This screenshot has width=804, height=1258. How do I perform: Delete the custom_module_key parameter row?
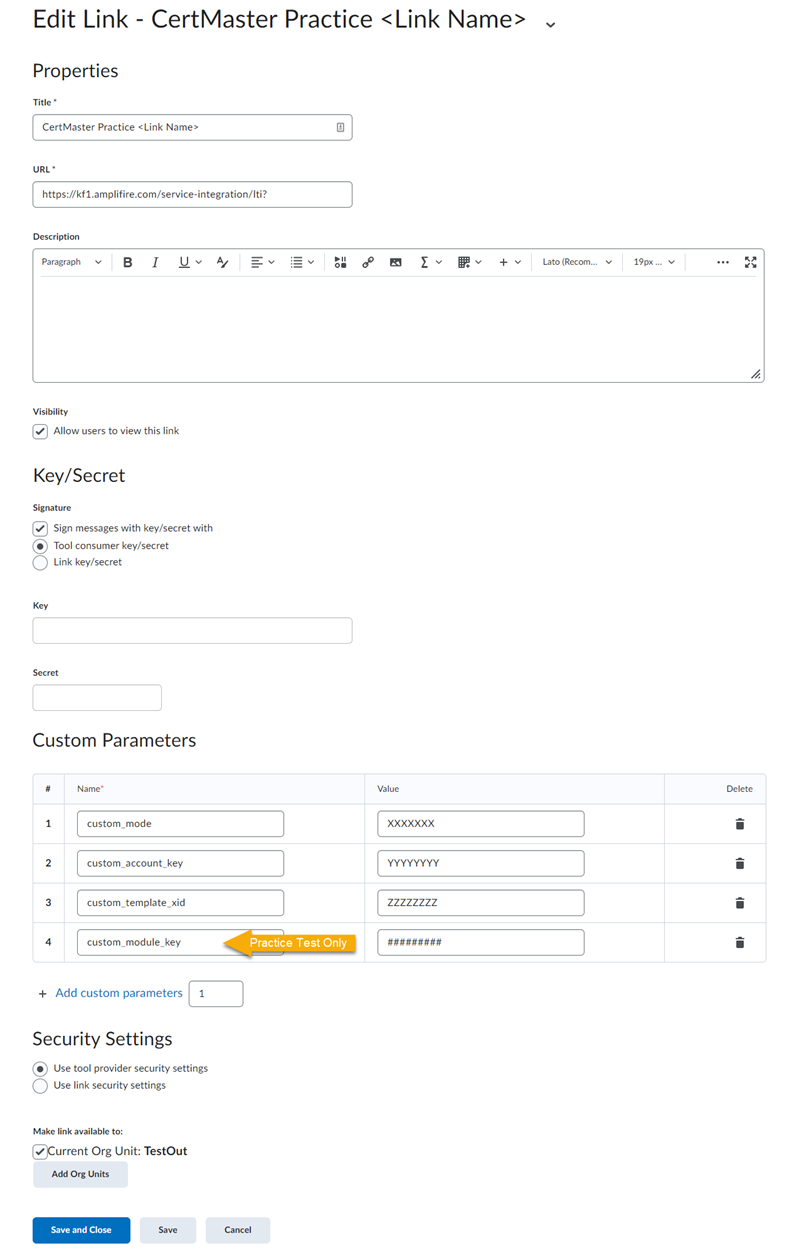(739, 942)
